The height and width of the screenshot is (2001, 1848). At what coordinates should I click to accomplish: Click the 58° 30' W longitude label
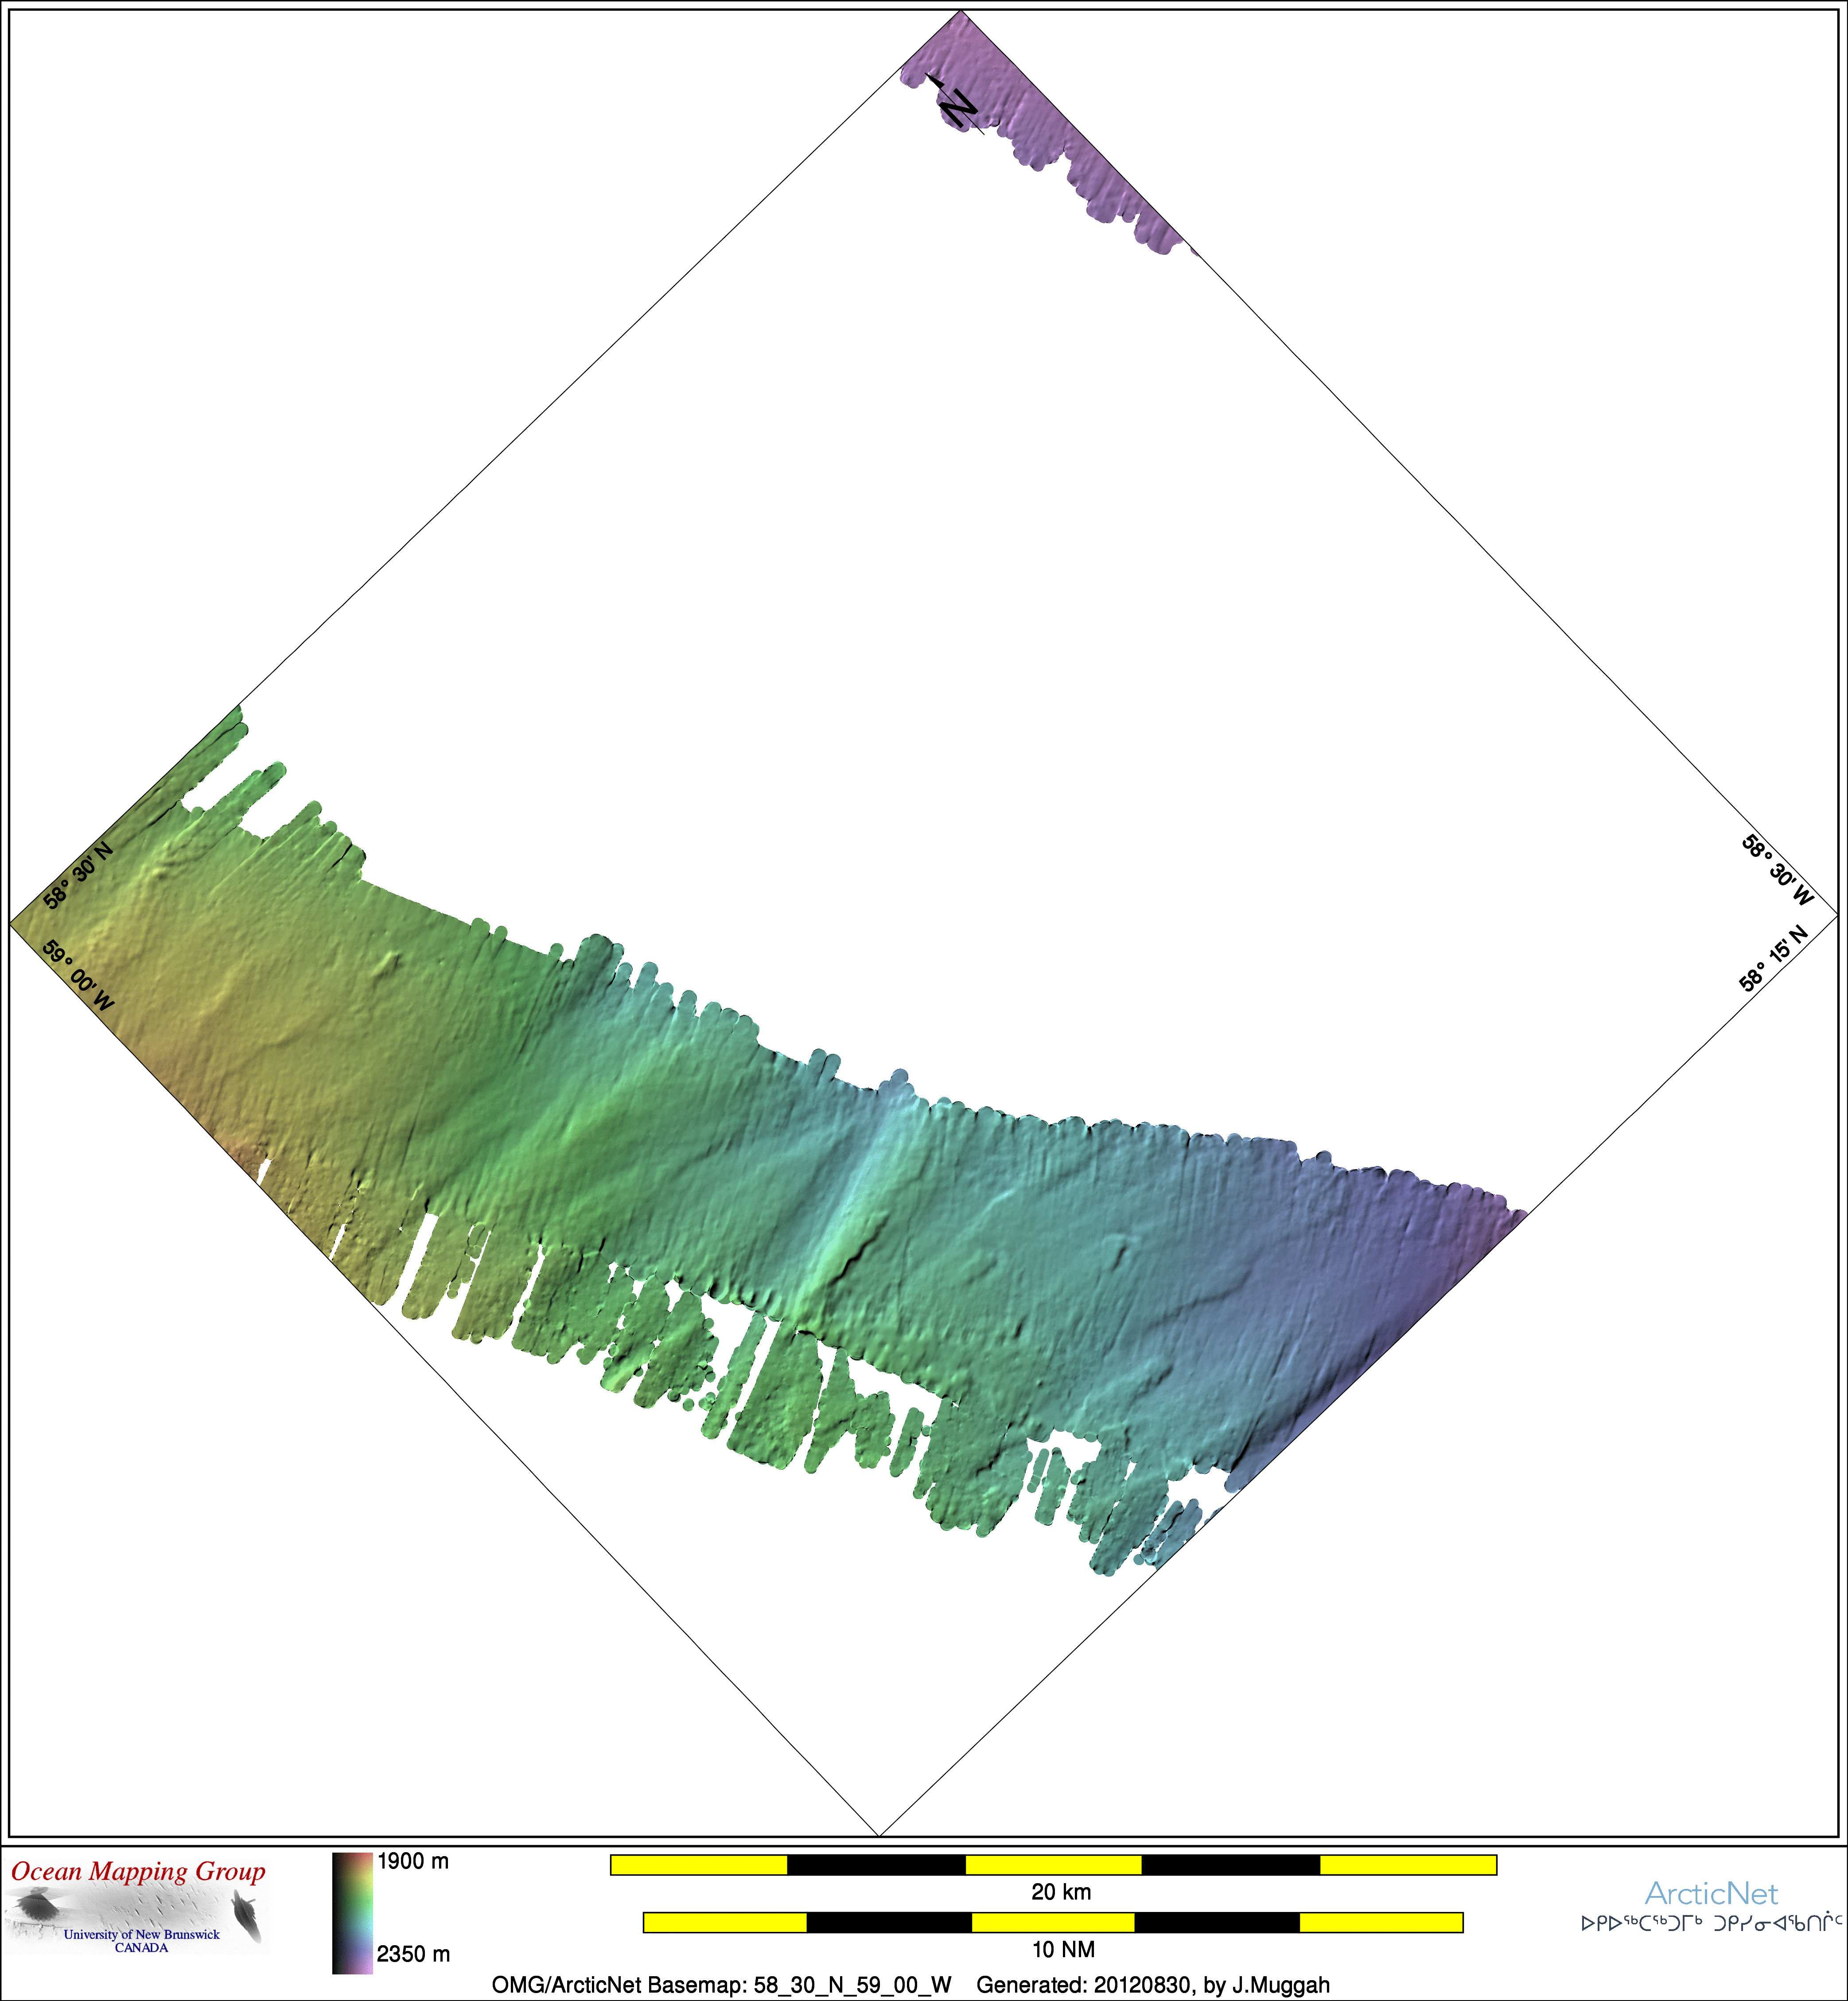[x=1777, y=870]
